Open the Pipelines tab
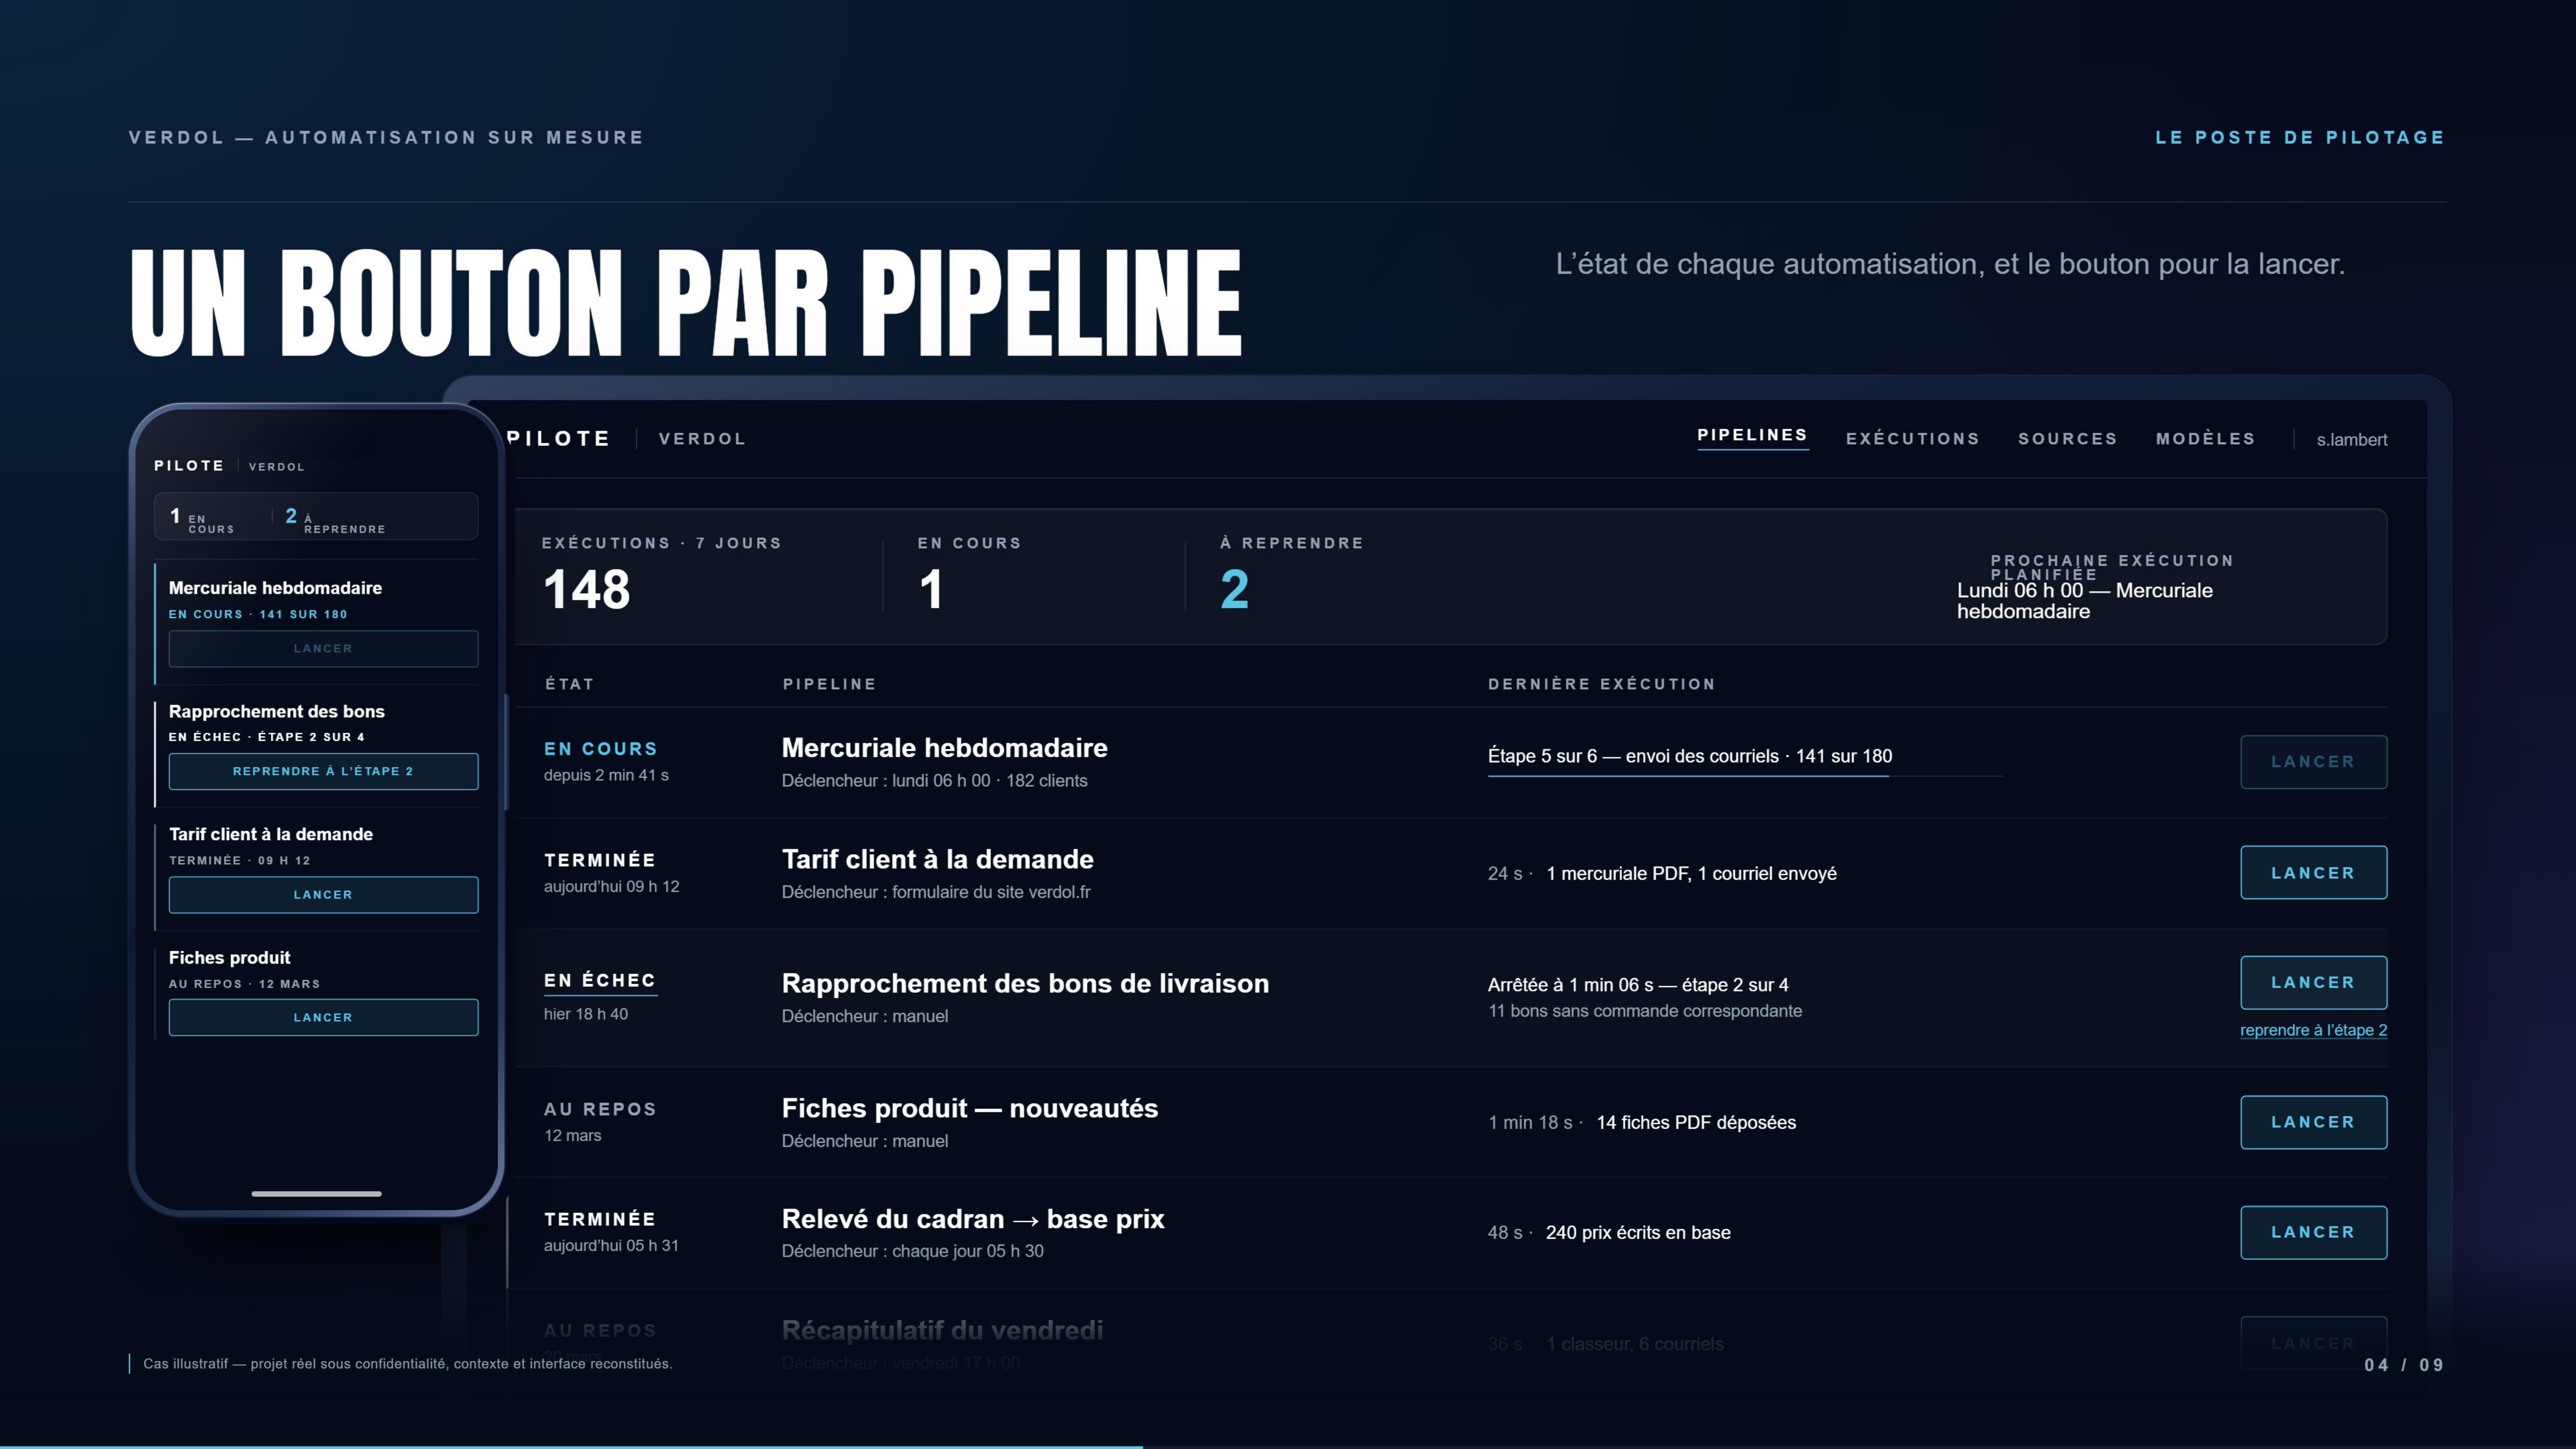This screenshot has width=2576, height=1449. coord(1752,436)
